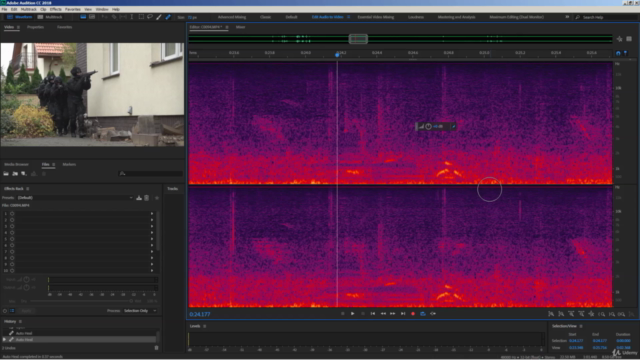Screen dimensions: 640x360
Task: Open the Markers tab
Action: coord(69,164)
